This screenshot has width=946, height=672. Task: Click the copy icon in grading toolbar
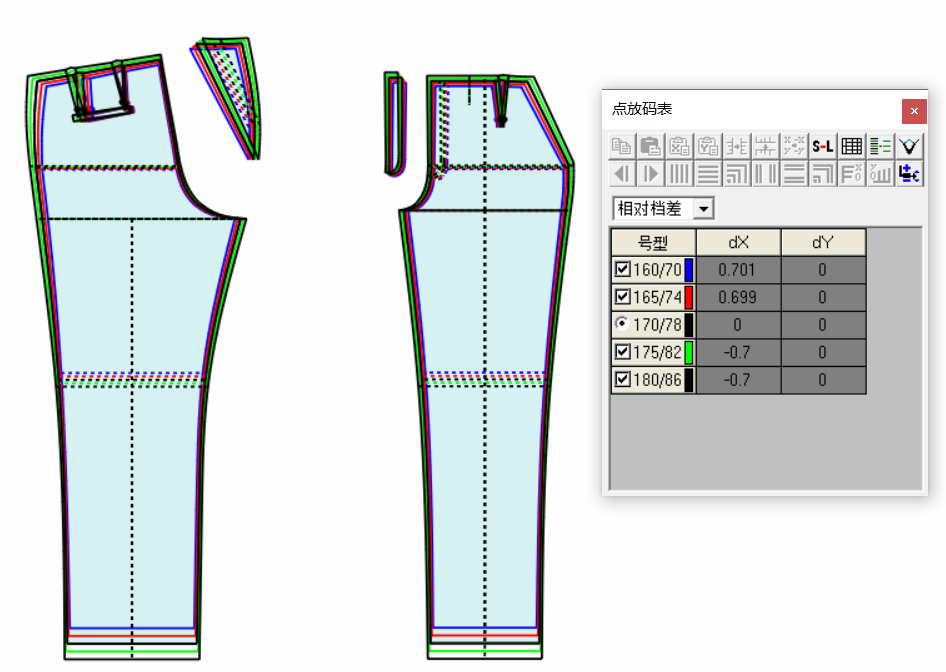[x=622, y=146]
